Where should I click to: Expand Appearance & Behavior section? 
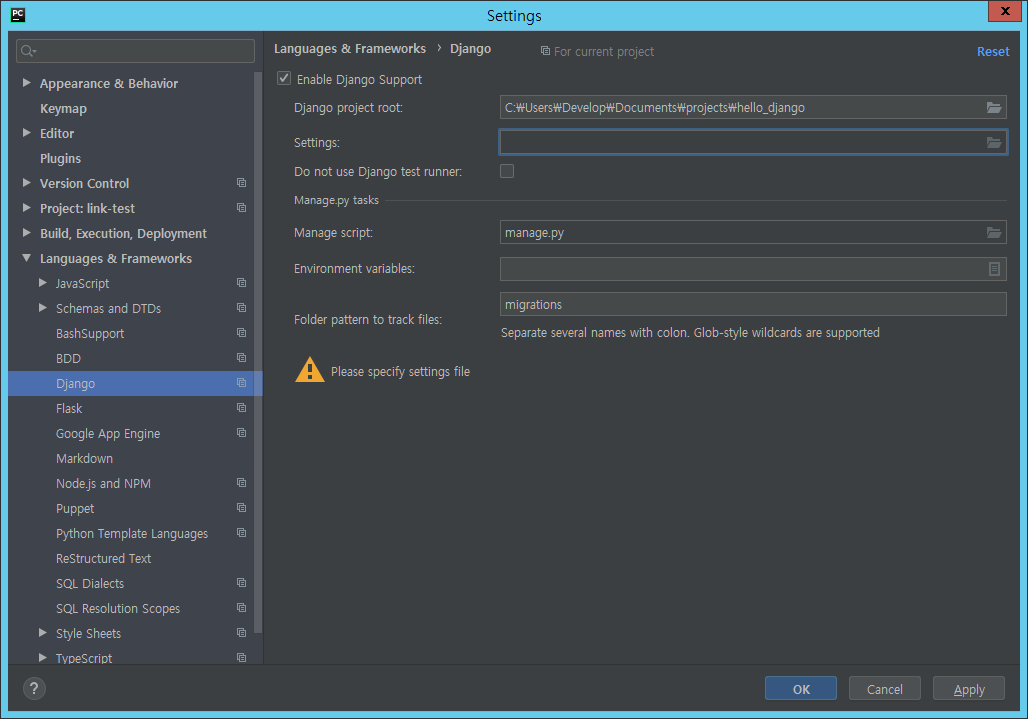point(27,83)
